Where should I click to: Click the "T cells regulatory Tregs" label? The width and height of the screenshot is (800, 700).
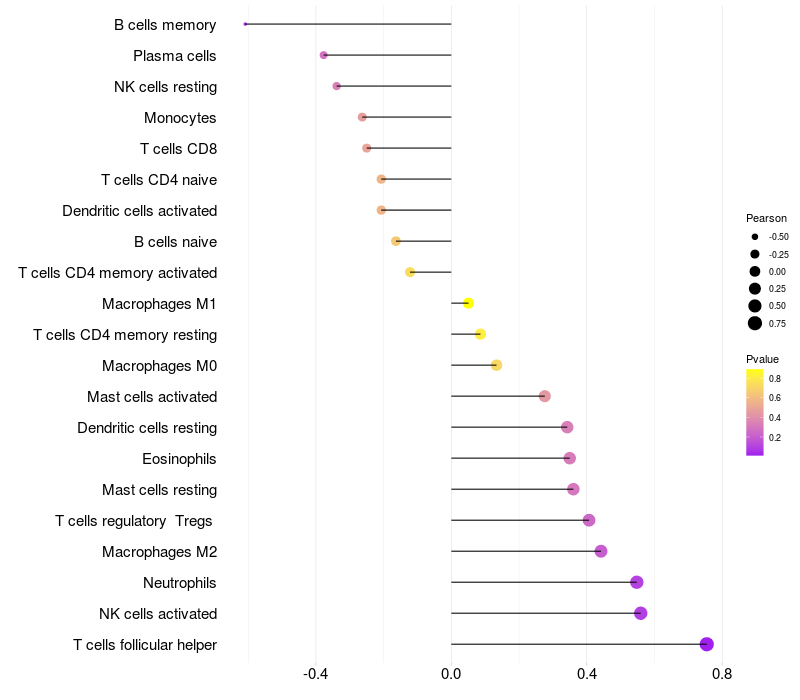coord(135,520)
